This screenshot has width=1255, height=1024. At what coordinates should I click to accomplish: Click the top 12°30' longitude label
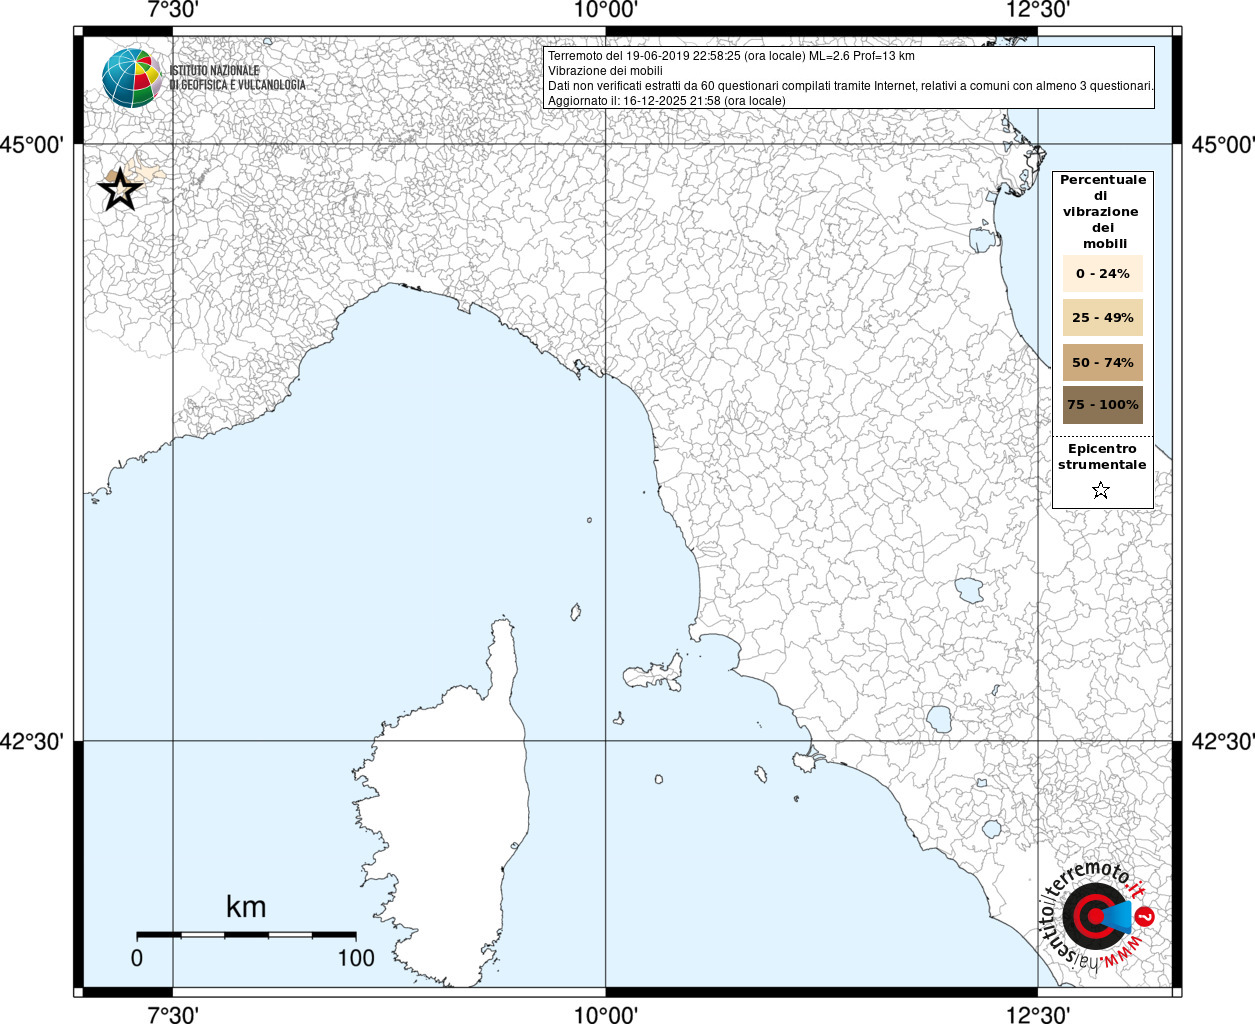pyautogui.click(x=1038, y=10)
